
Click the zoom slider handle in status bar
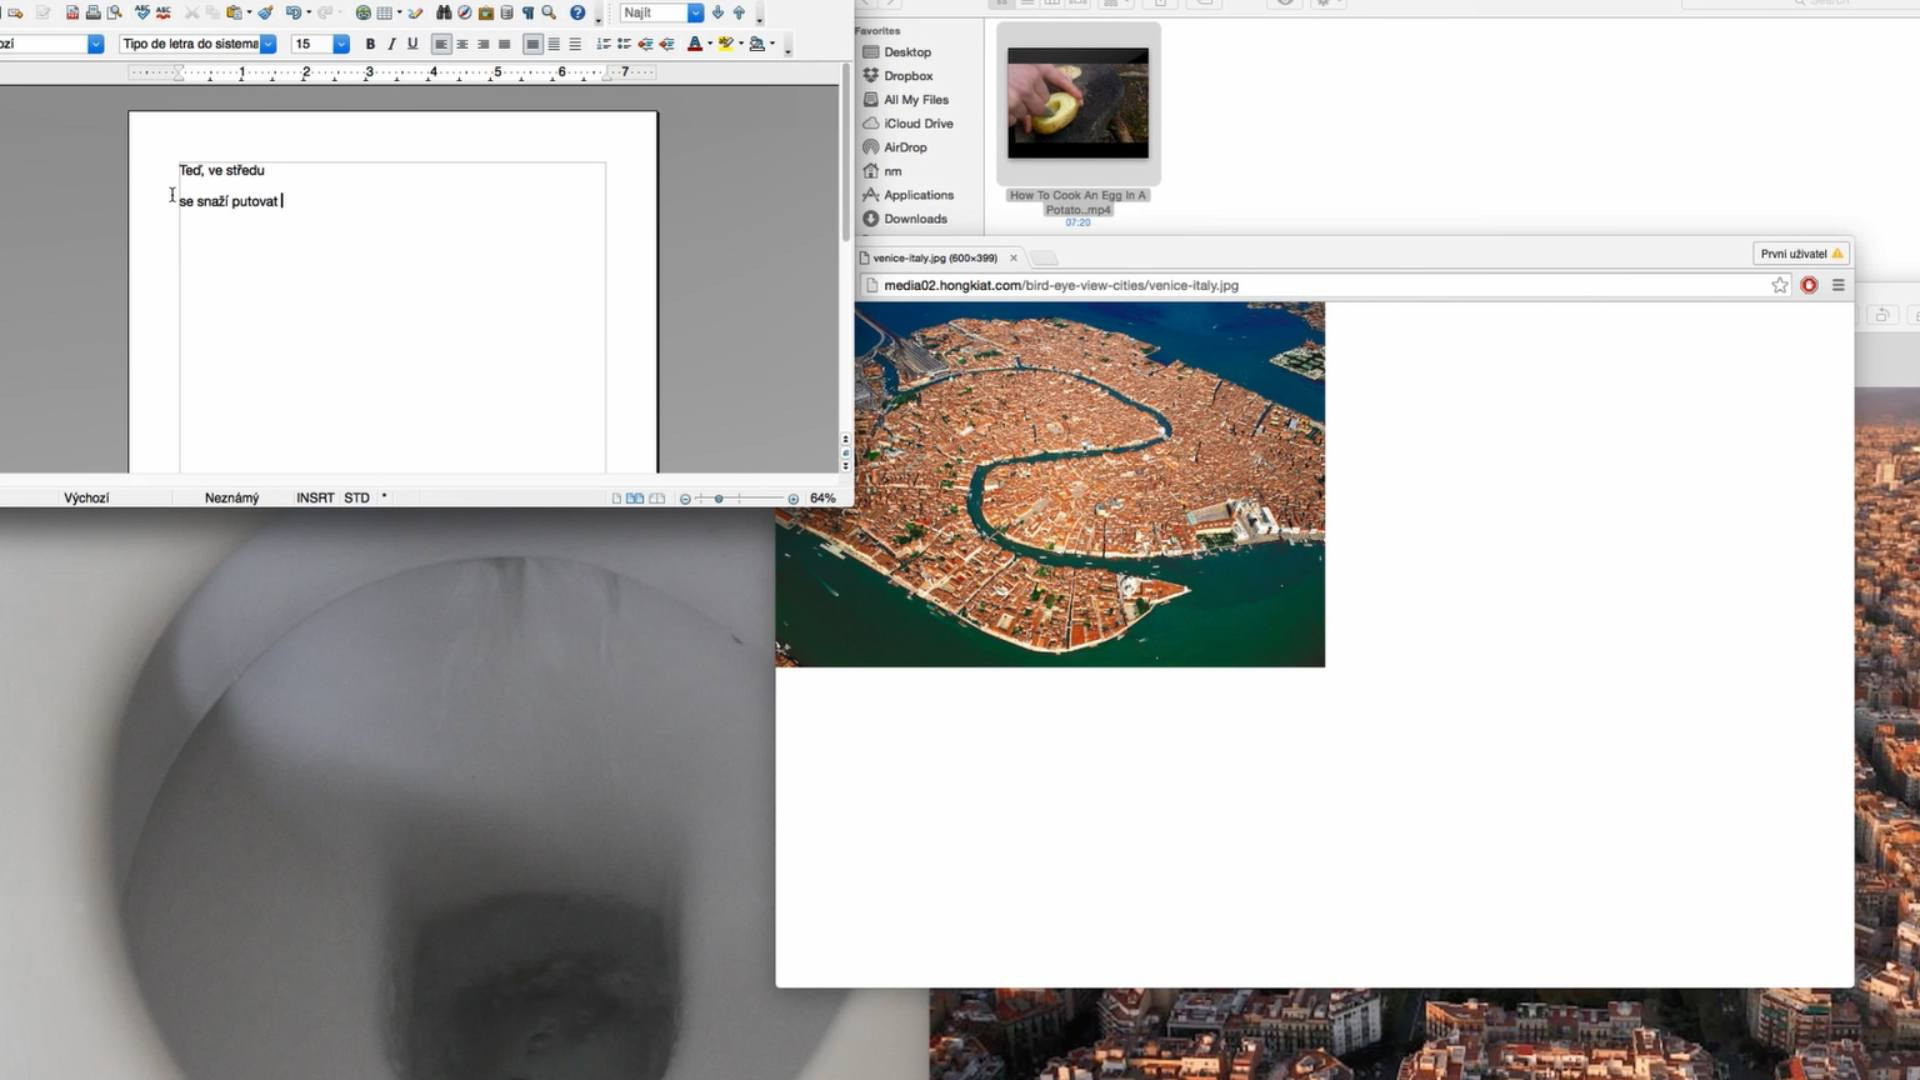coord(719,498)
